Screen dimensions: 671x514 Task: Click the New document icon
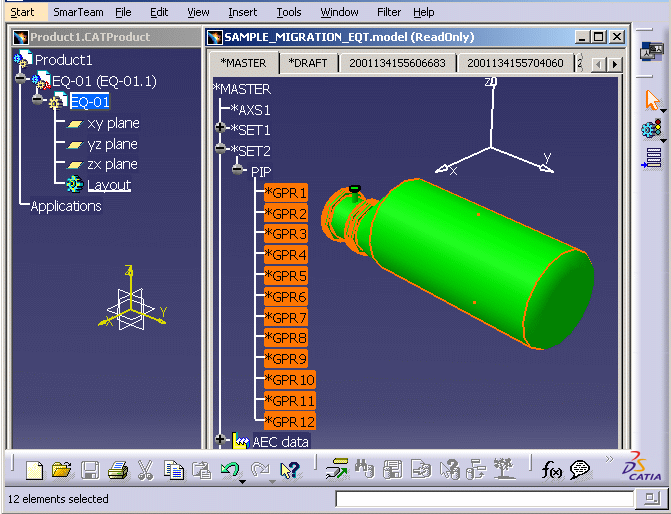[x=34, y=470]
